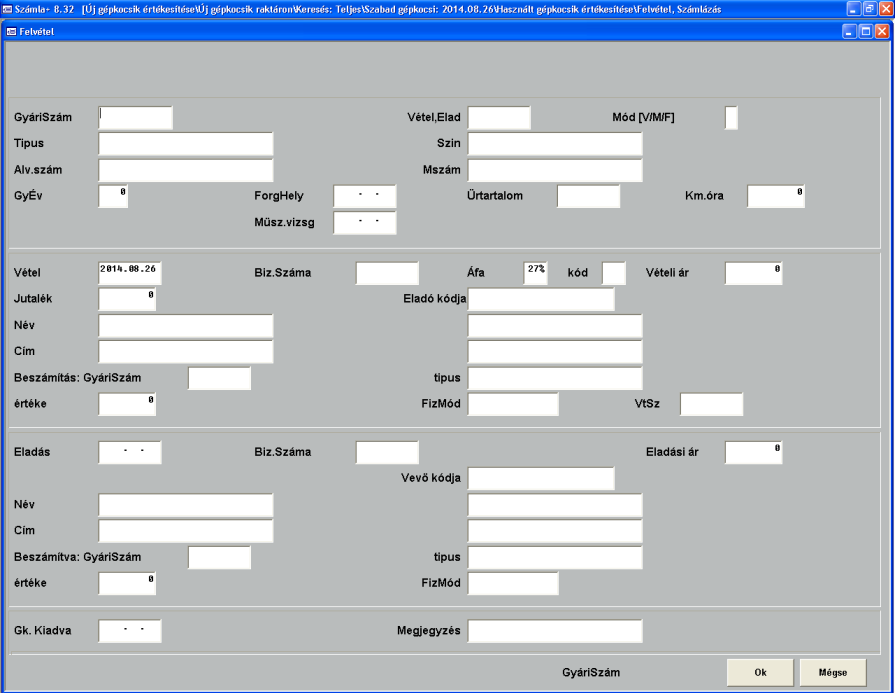Screen dimensions: 895x693
Task: Select the Alv.szám input box
Action: [186, 170]
